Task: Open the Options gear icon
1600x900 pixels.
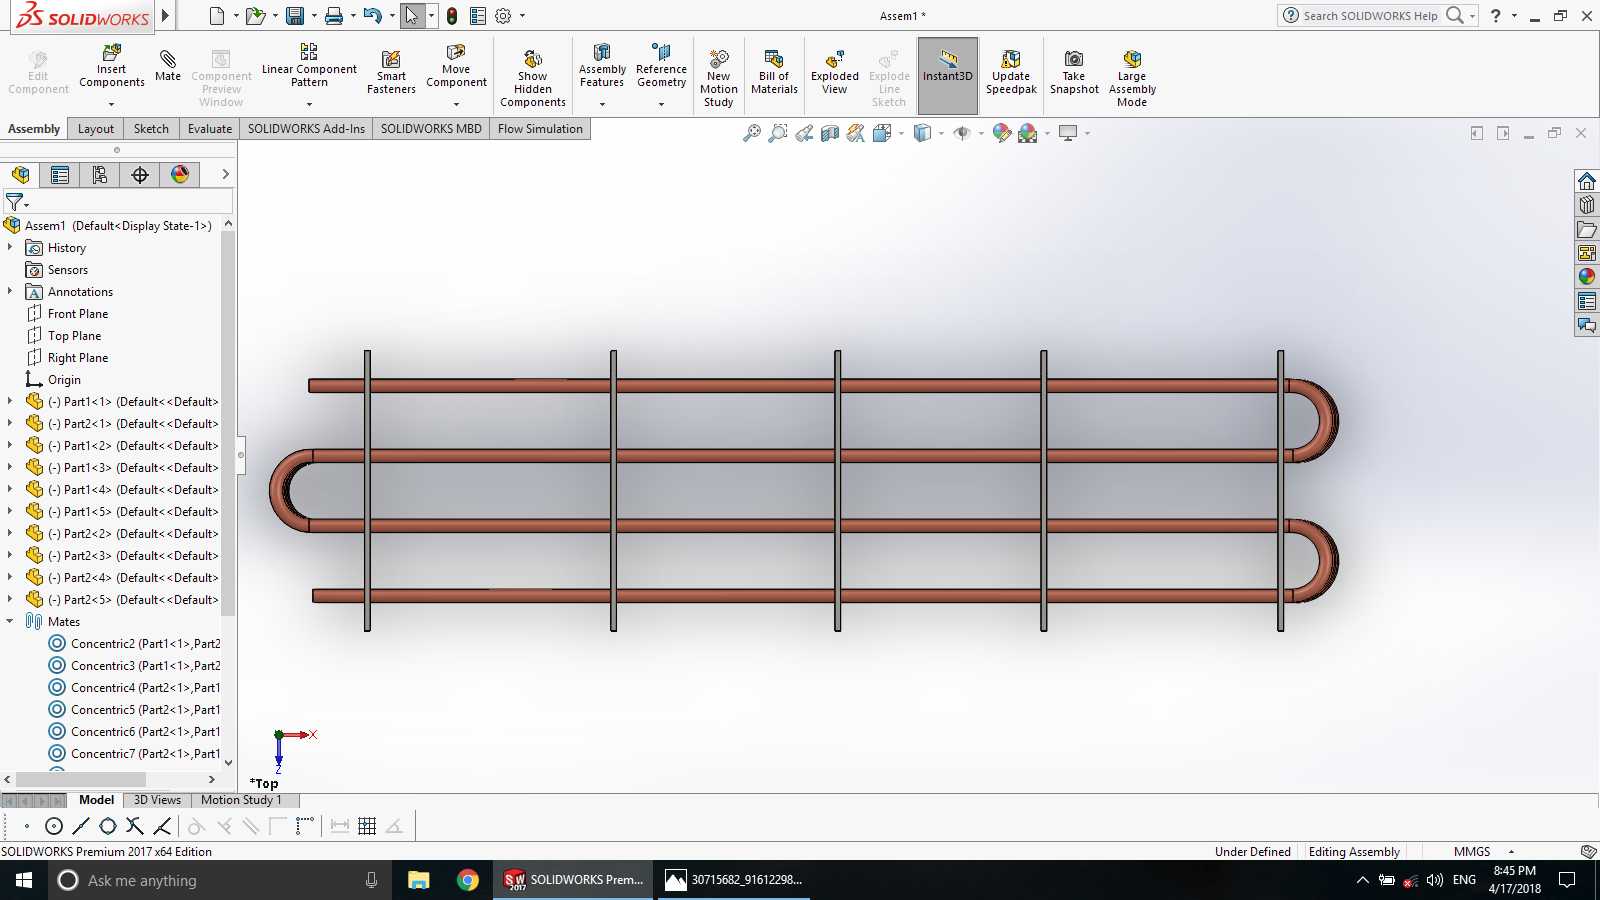Action: coord(503,16)
